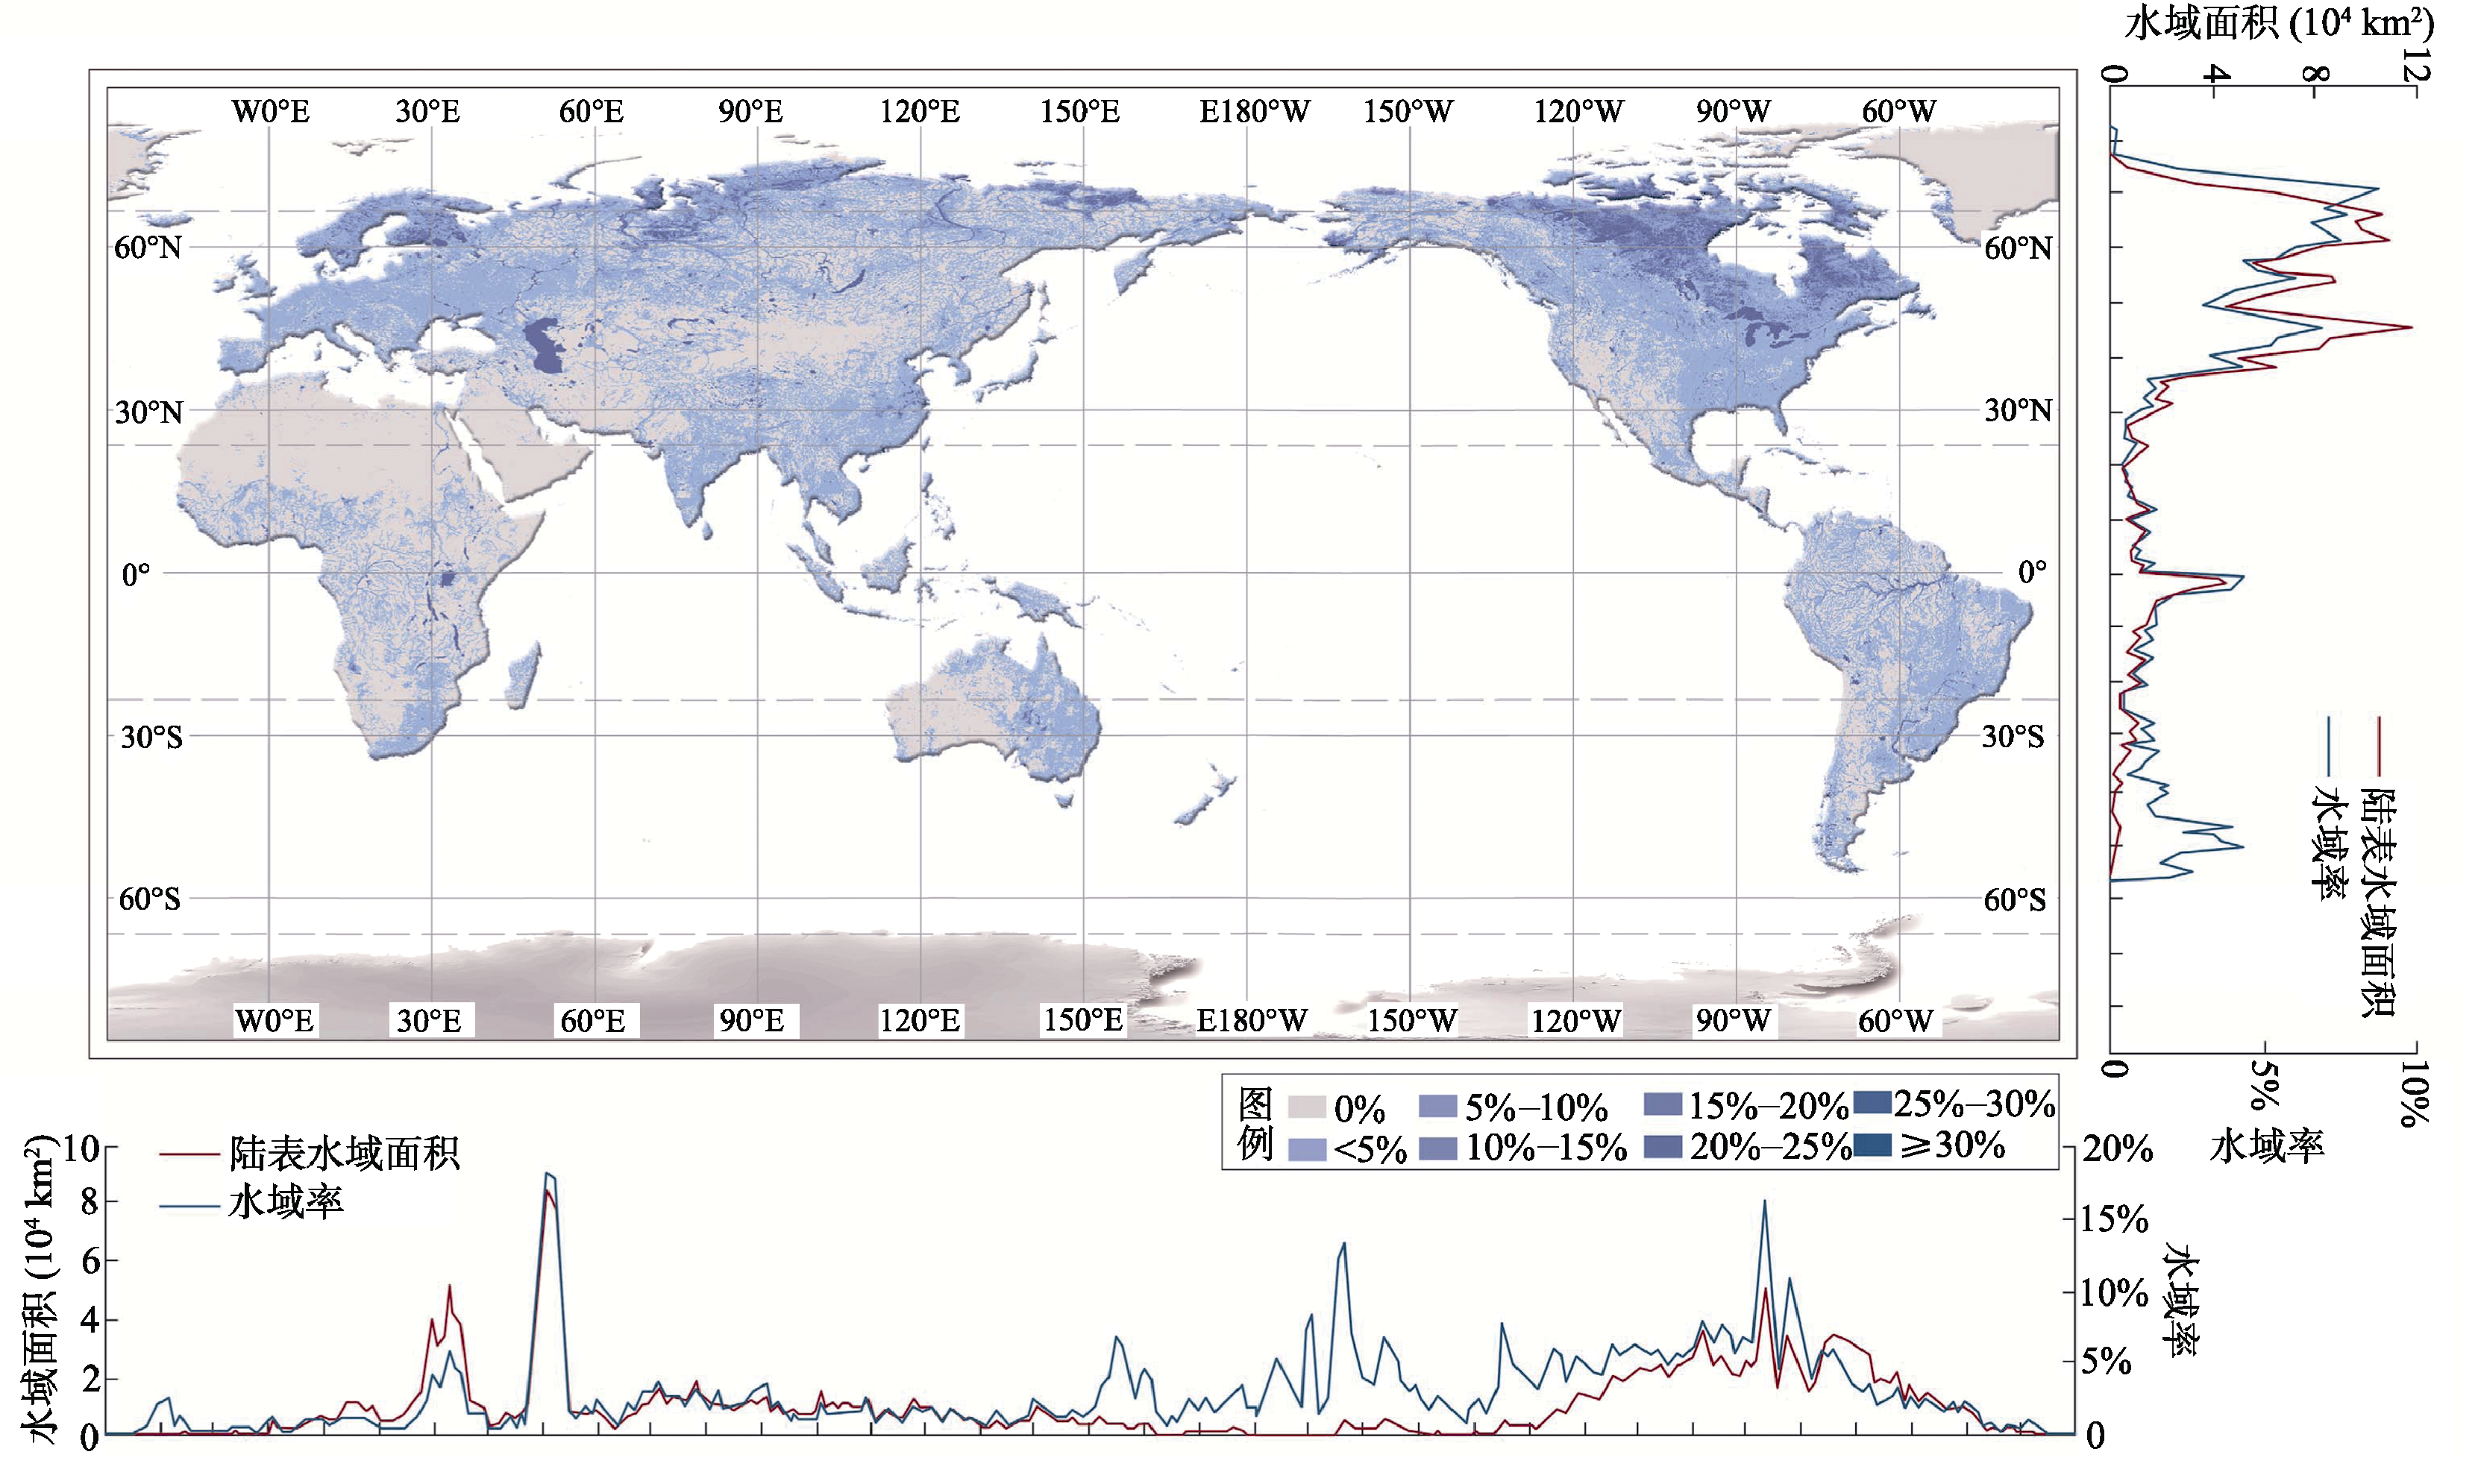Click the 水域面积 (10⁴ km²) title above right chart
The image size is (2481, 1484).
click(2280, 22)
